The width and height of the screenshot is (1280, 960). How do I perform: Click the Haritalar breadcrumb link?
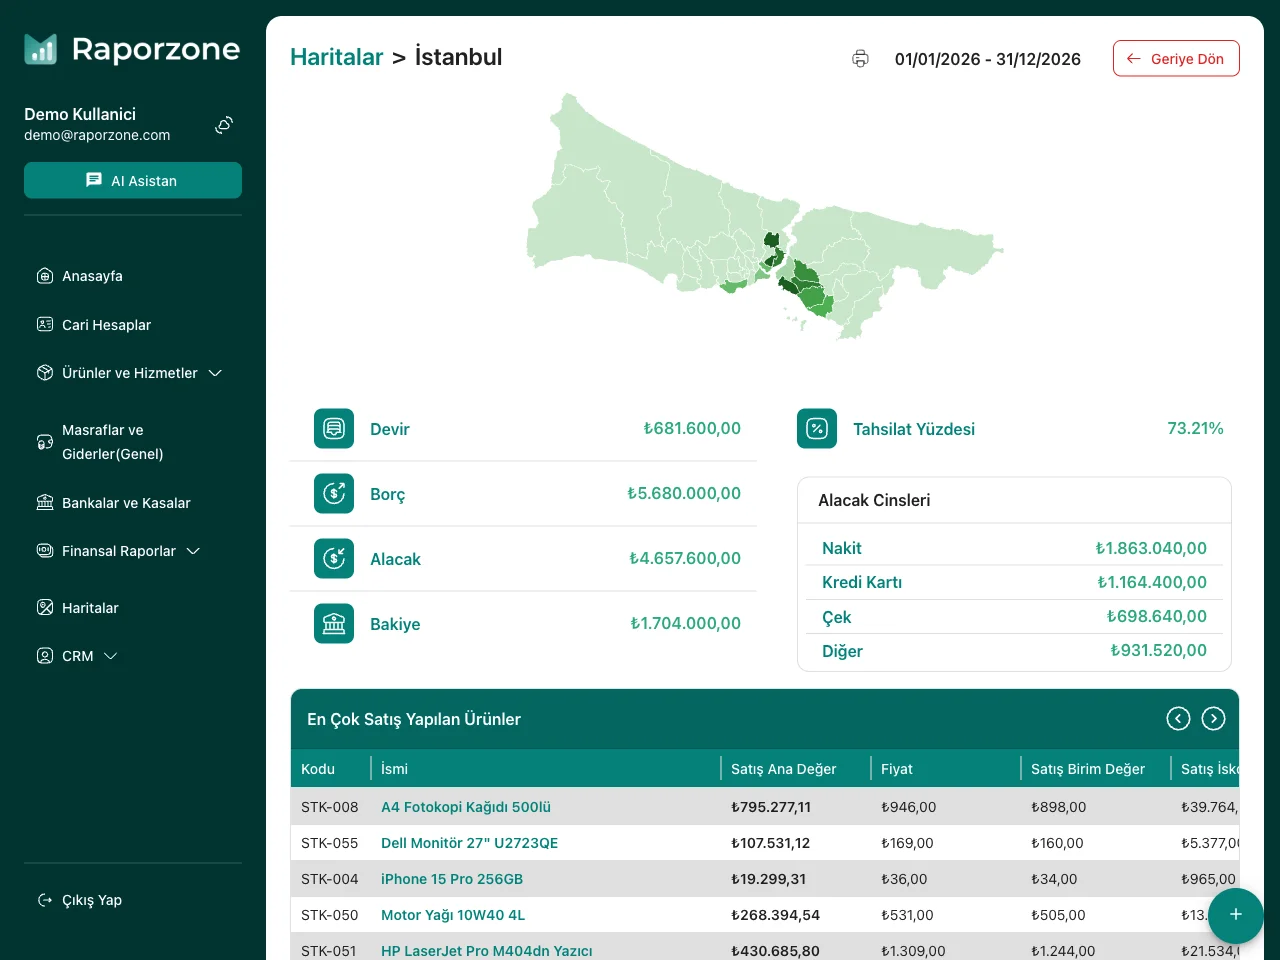336,57
